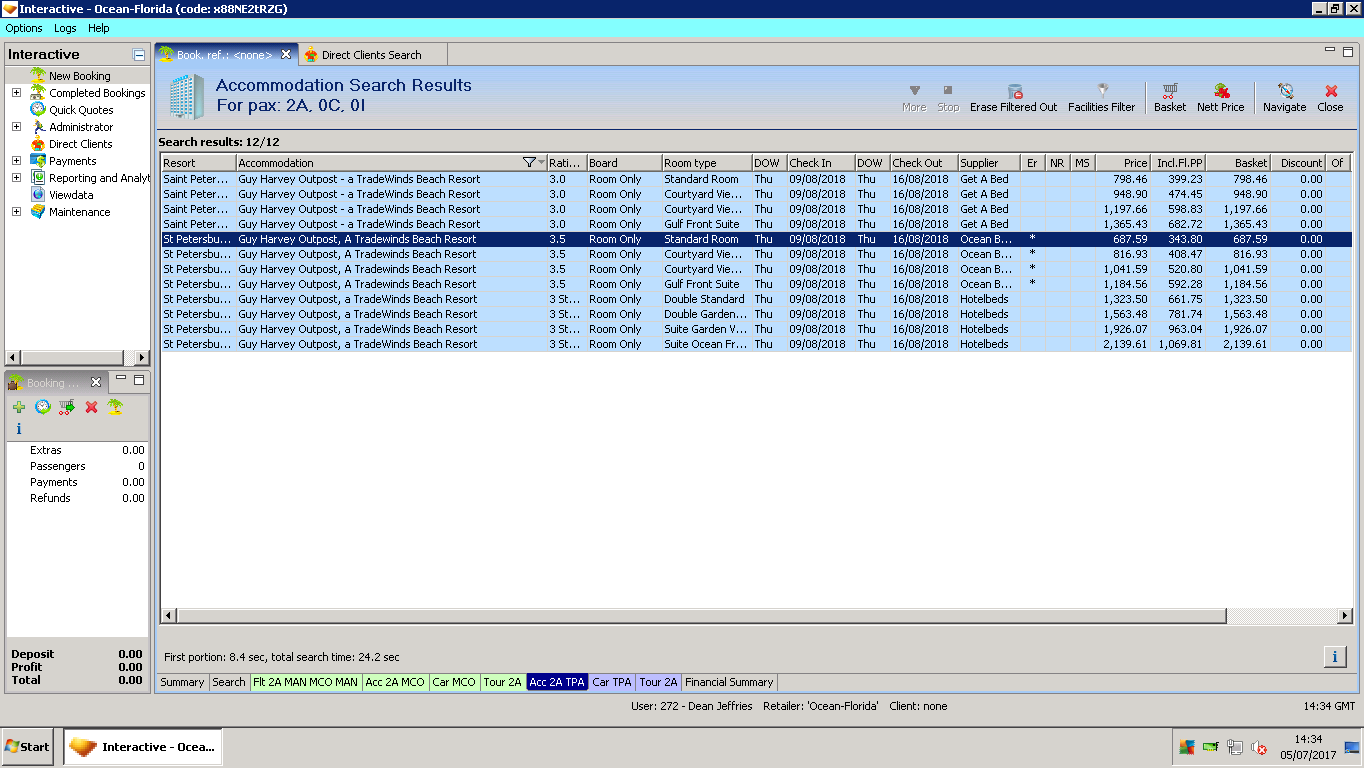
Task: Click the Windows Start button
Action: pos(28,746)
